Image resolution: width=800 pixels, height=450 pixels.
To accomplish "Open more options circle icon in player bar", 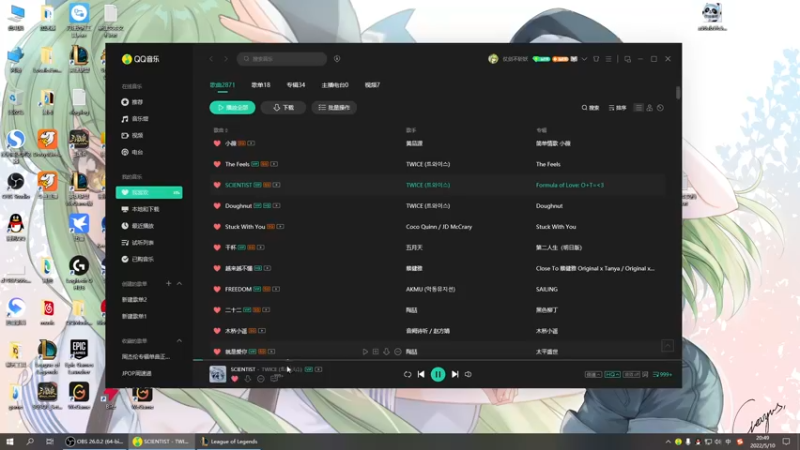I will [x=261, y=379].
